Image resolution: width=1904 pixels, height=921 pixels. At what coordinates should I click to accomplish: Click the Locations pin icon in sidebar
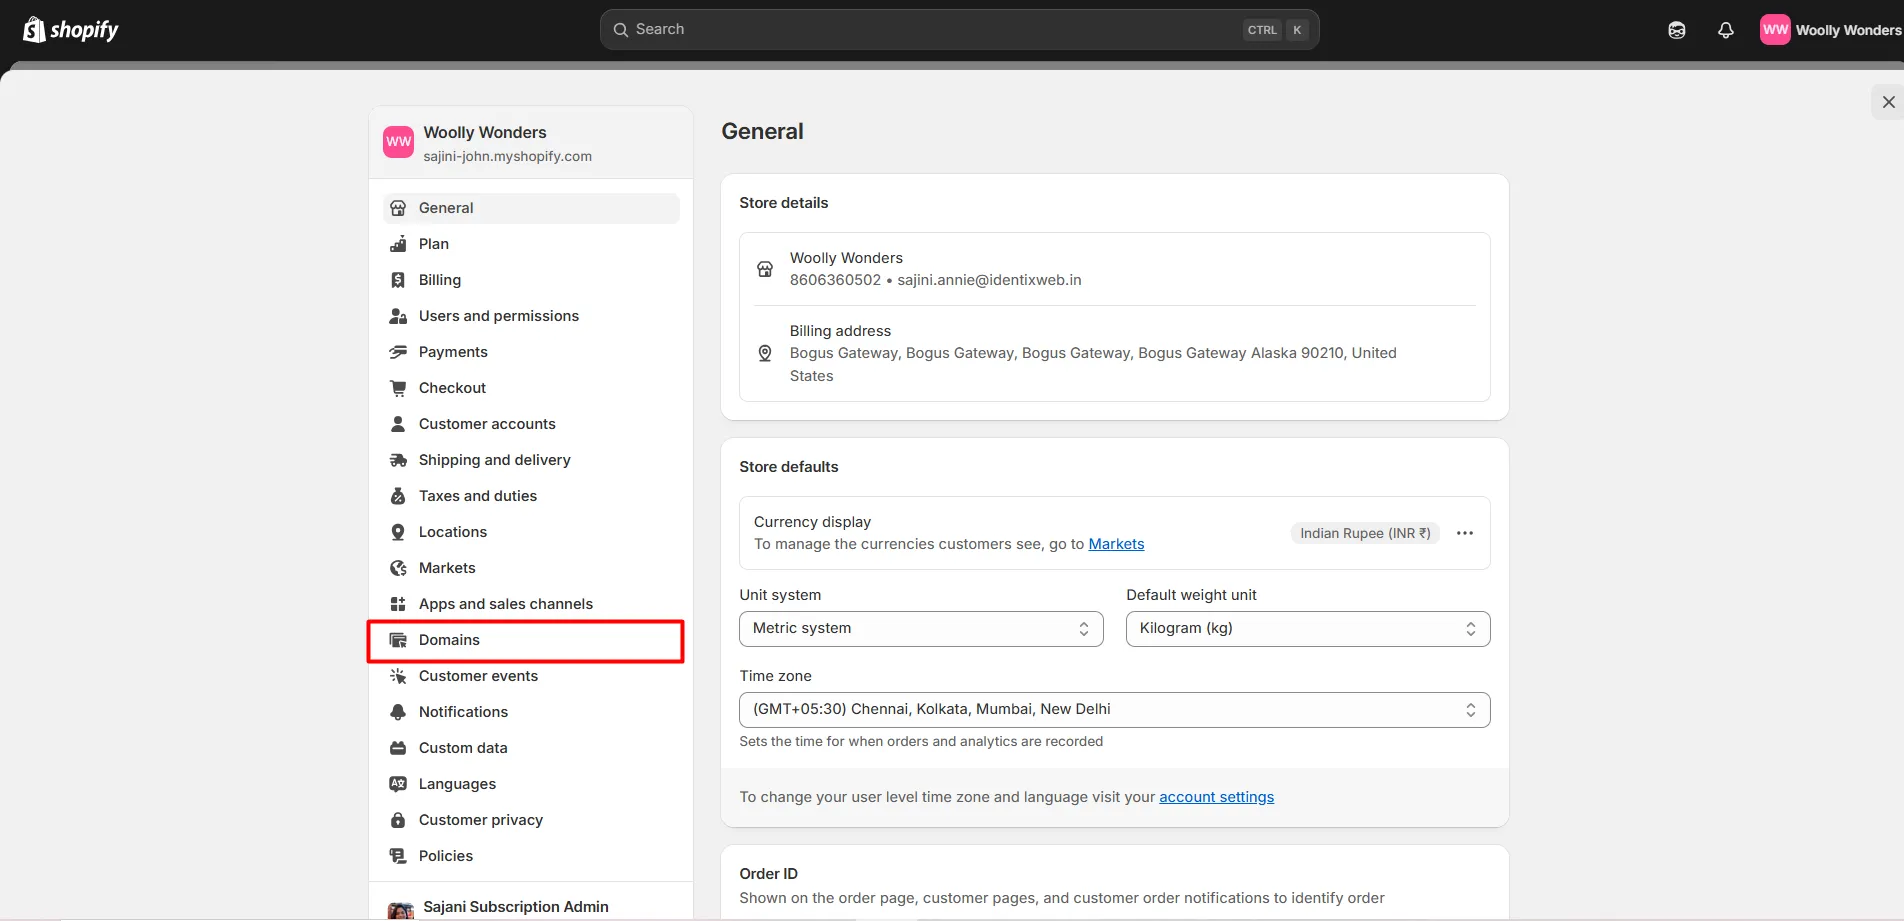398,532
